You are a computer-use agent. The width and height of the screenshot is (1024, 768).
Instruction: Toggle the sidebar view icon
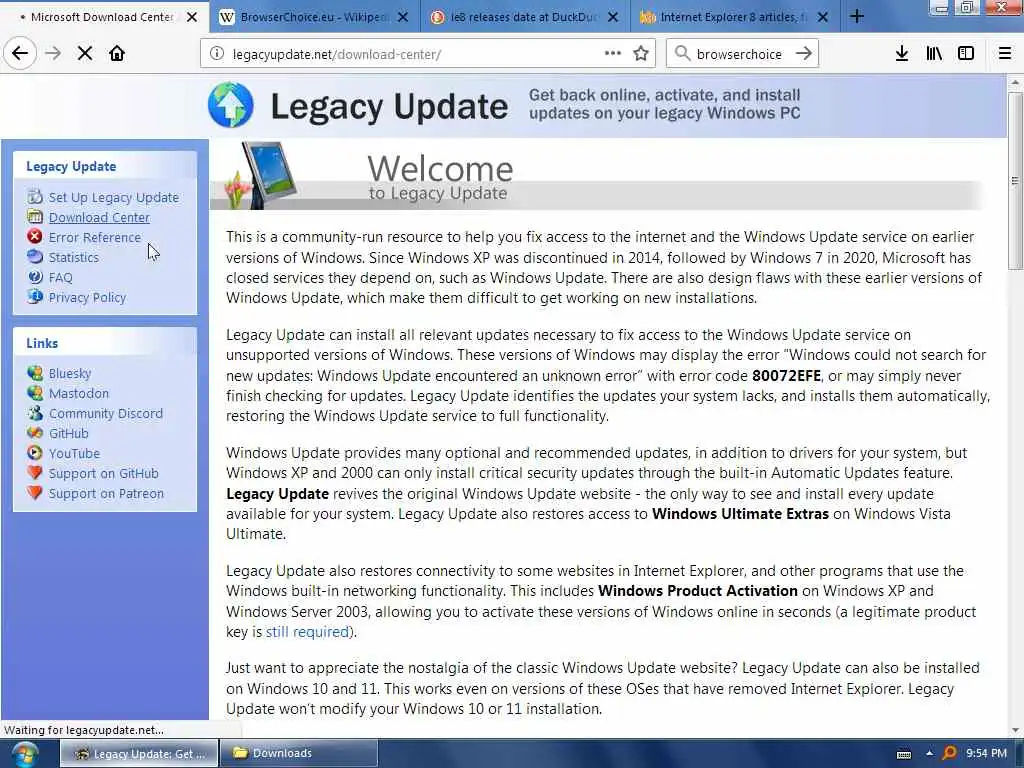[x=966, y=54]
